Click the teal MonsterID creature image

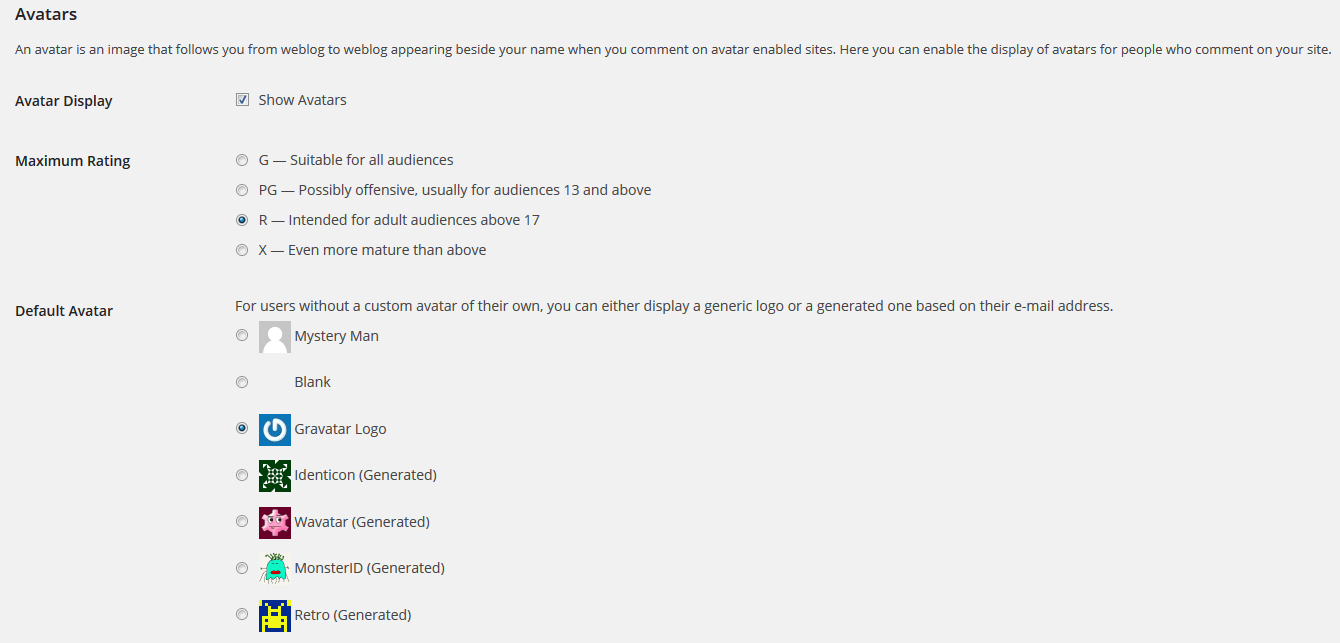[275, 569]
